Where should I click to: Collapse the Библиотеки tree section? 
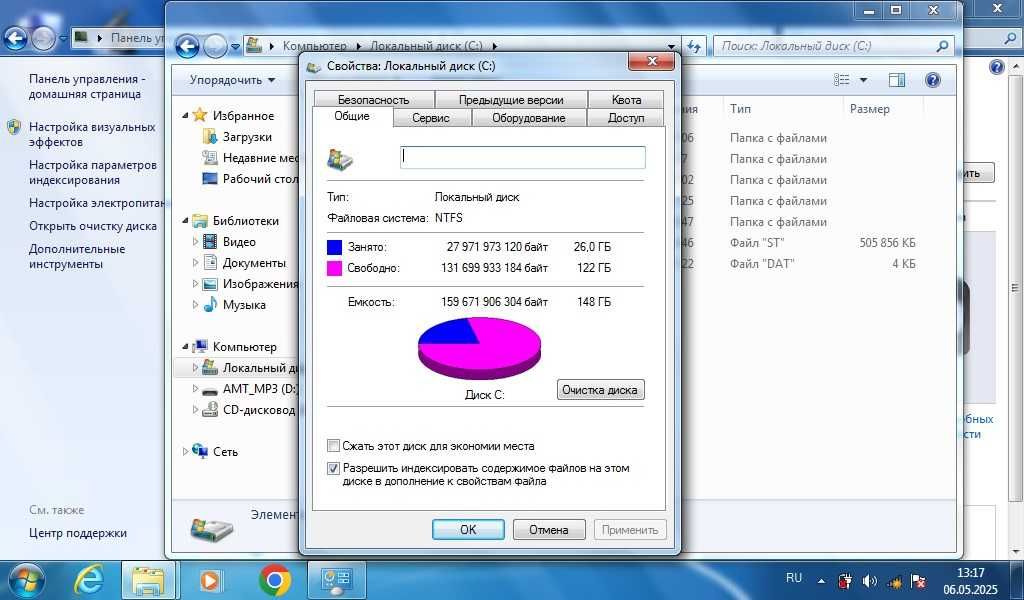pos(185,221)
